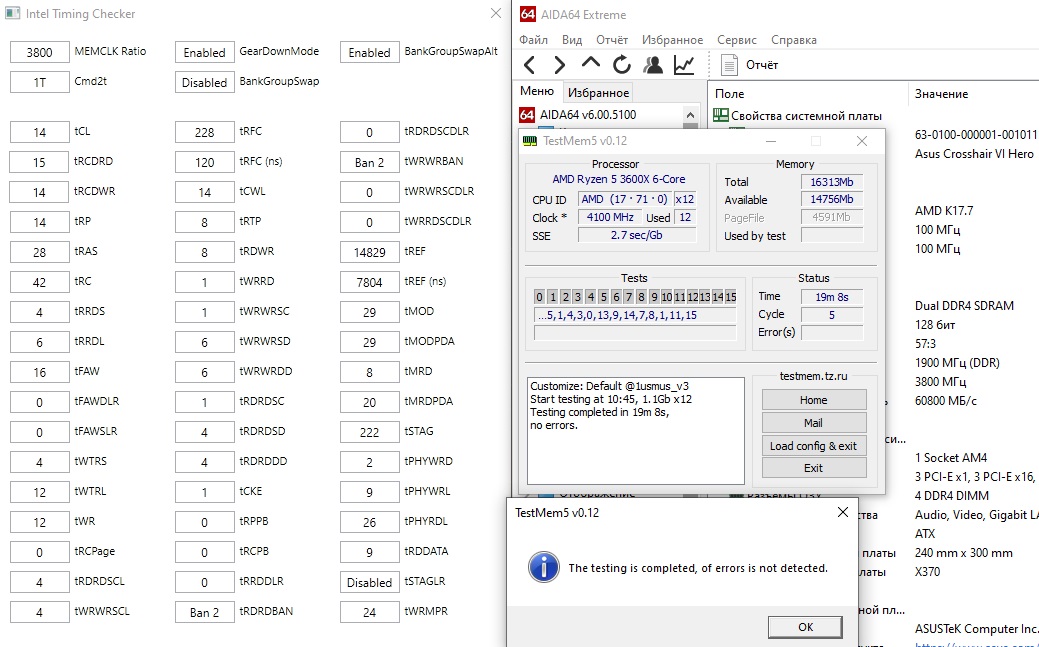Click the tWRMPR value field 24
Screen dimensions: 1039x647
[370, 612]
